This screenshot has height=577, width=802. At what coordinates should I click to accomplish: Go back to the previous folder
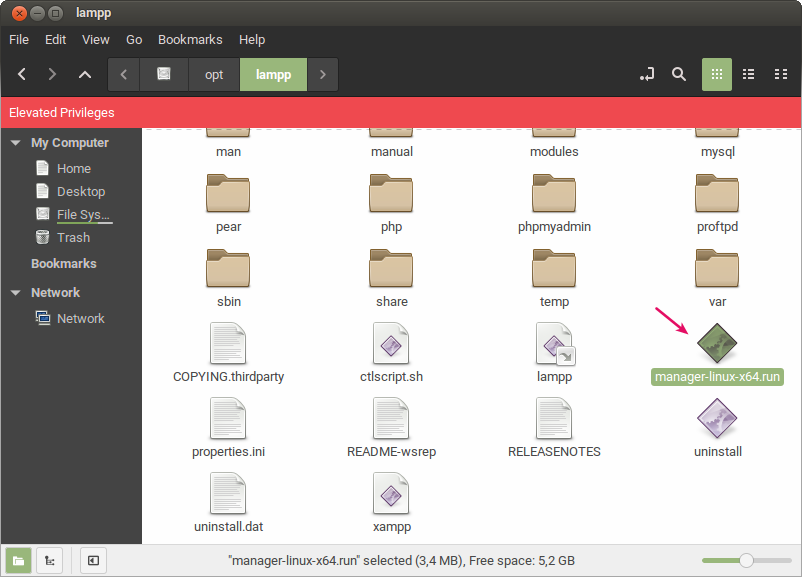21,74
